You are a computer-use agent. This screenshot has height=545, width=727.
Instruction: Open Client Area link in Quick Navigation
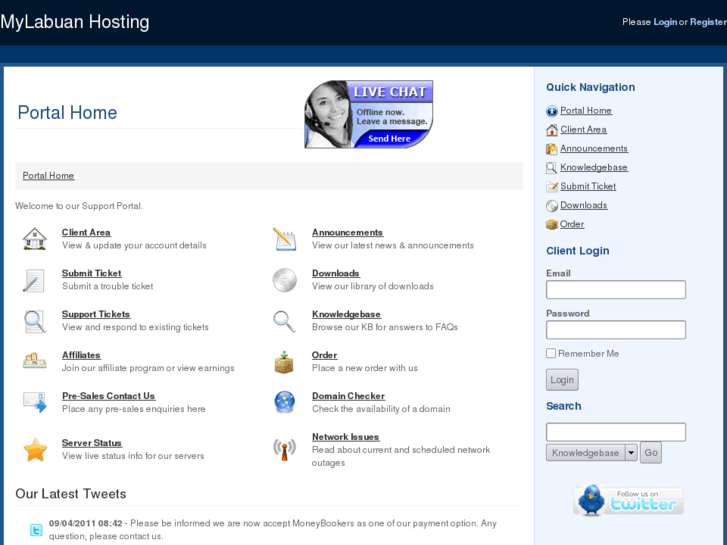(x=583, y=129)
